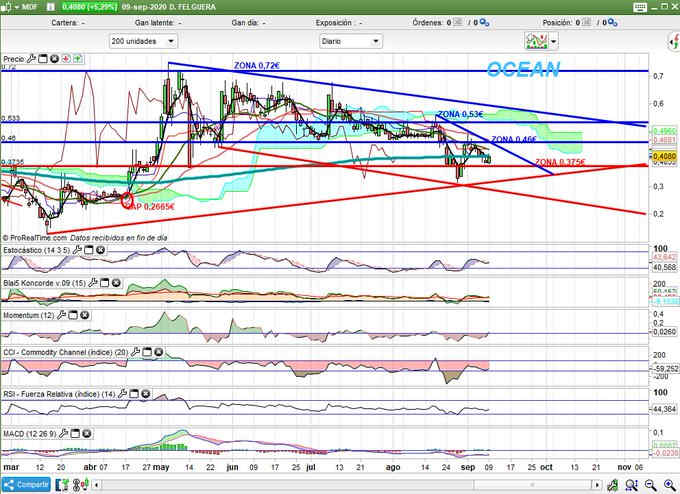Click the red plus icon beside Precio
The image size is (680, 494).
[x=66, y=59]
